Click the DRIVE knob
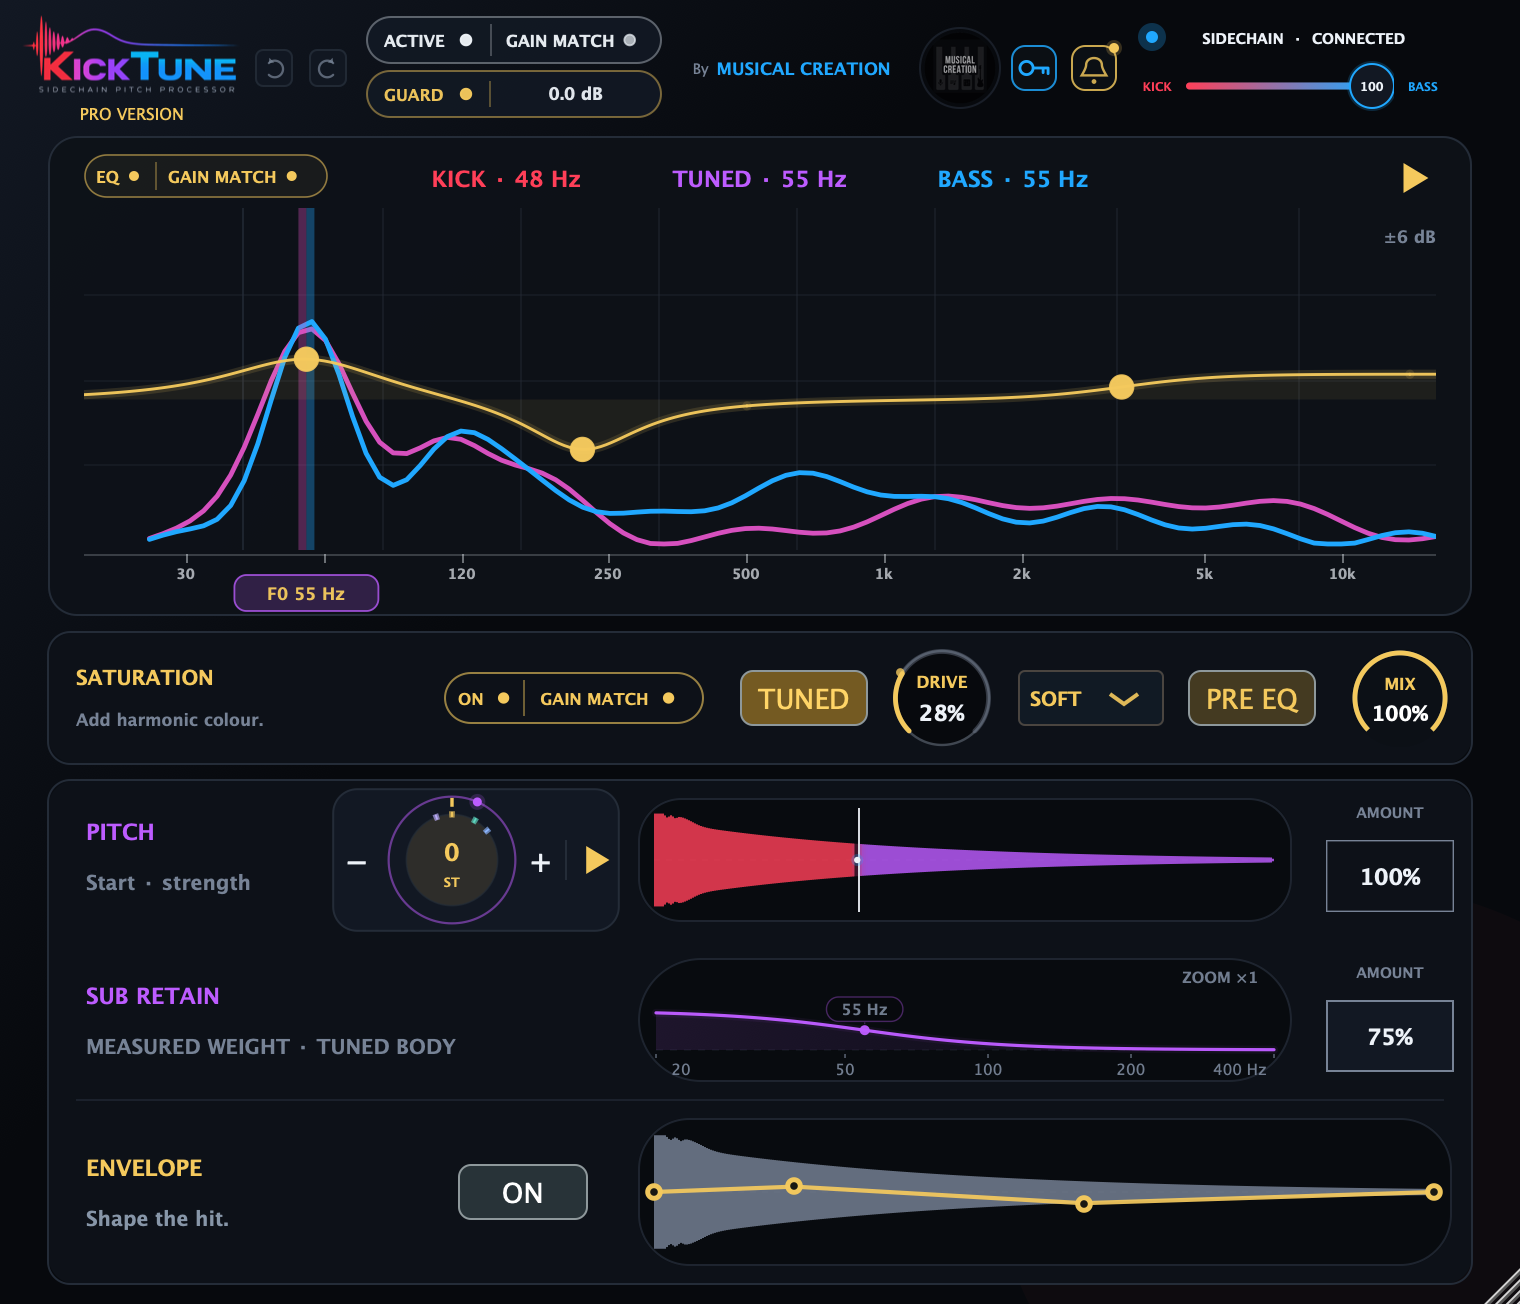Image resolution: width=1520 pixels, height=1304 pixels. coord(941,698)
